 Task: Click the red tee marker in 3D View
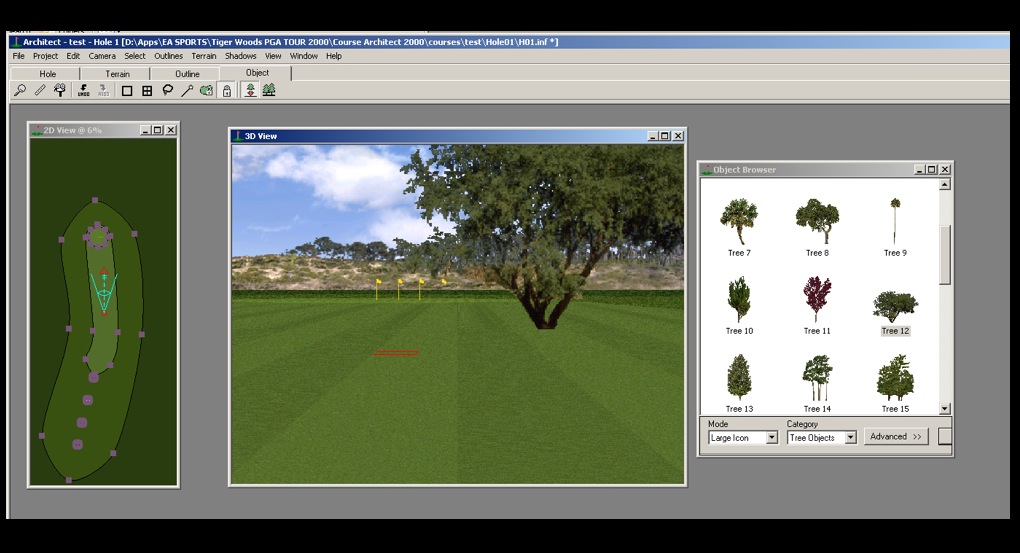(x=396, y=353)
